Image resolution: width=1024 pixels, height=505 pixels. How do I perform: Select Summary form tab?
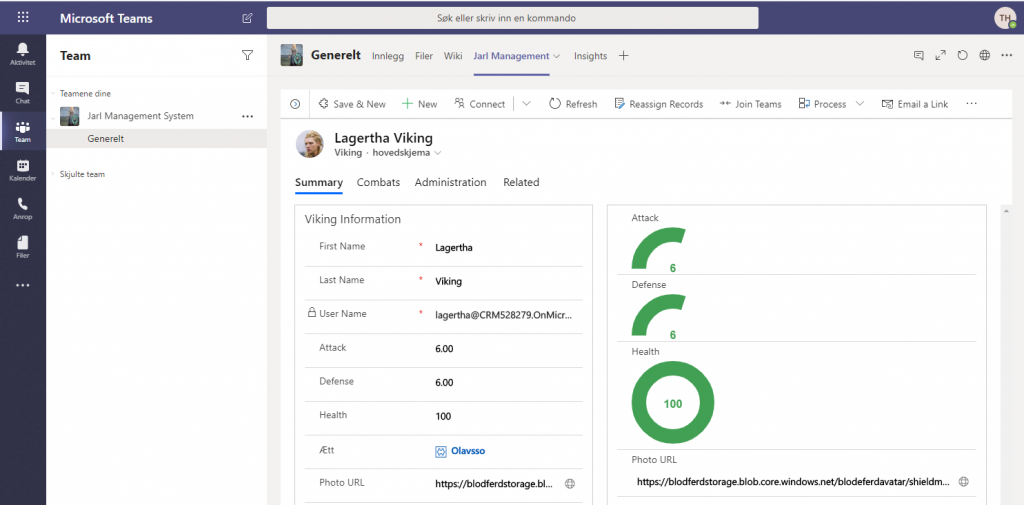pyautogui.click(x=319, y=183)
